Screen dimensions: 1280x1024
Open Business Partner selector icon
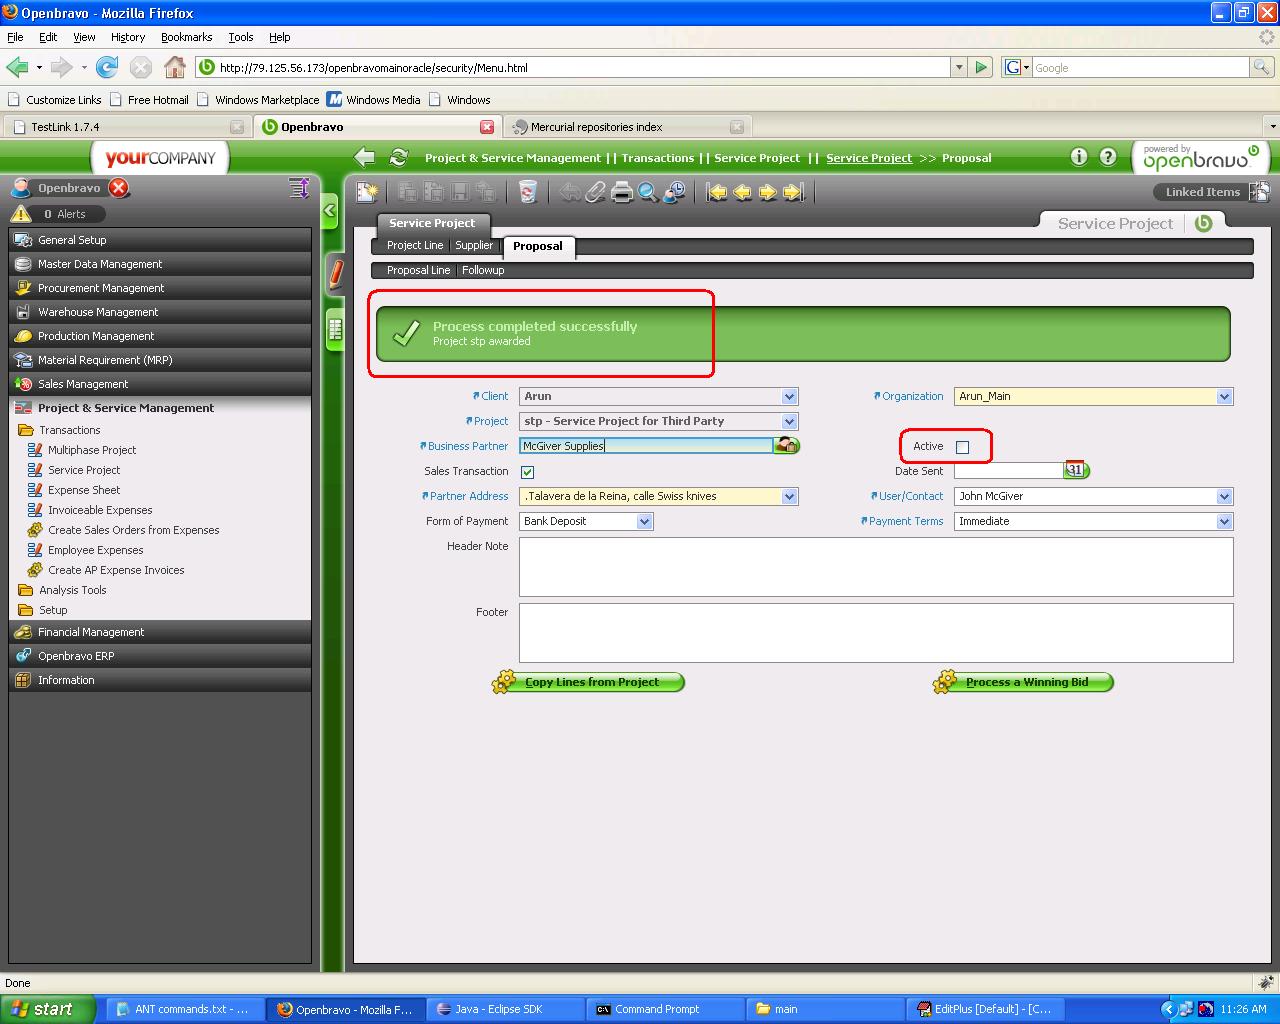pyautogui.click(x=787, y=446)
